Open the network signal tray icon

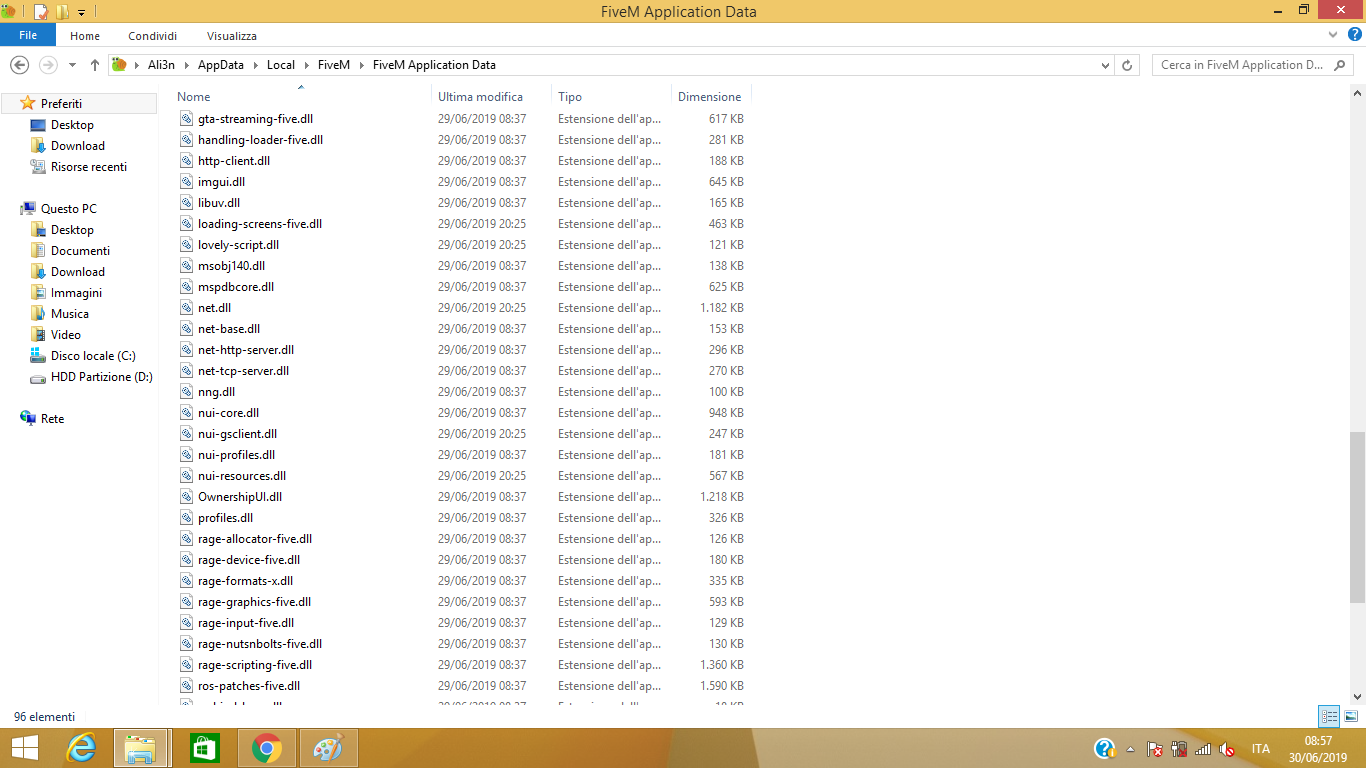pos(1203,749)
